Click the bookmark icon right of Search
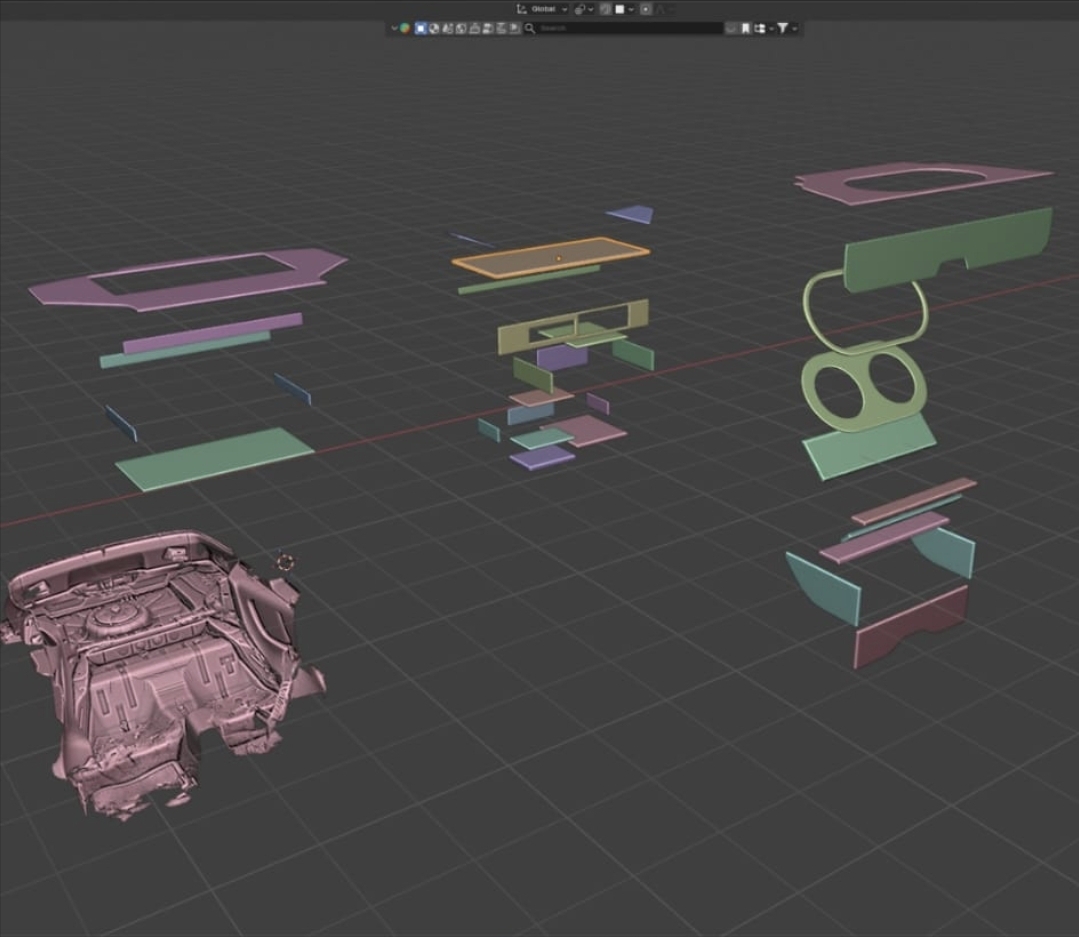The width and height of the screenshot is (1079, 937). click(746, 28)
